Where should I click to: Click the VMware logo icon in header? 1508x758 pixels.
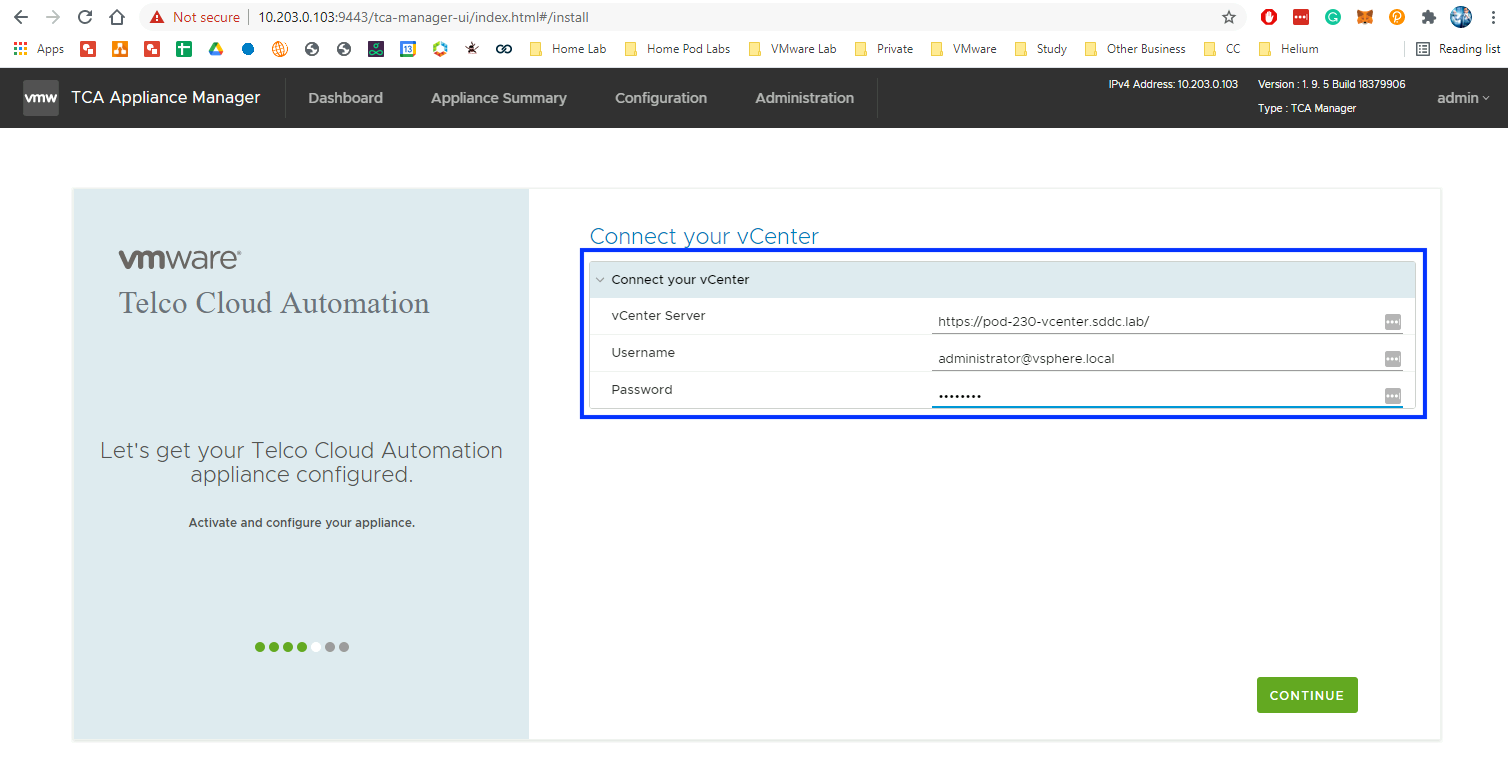(x=40, y=98)
